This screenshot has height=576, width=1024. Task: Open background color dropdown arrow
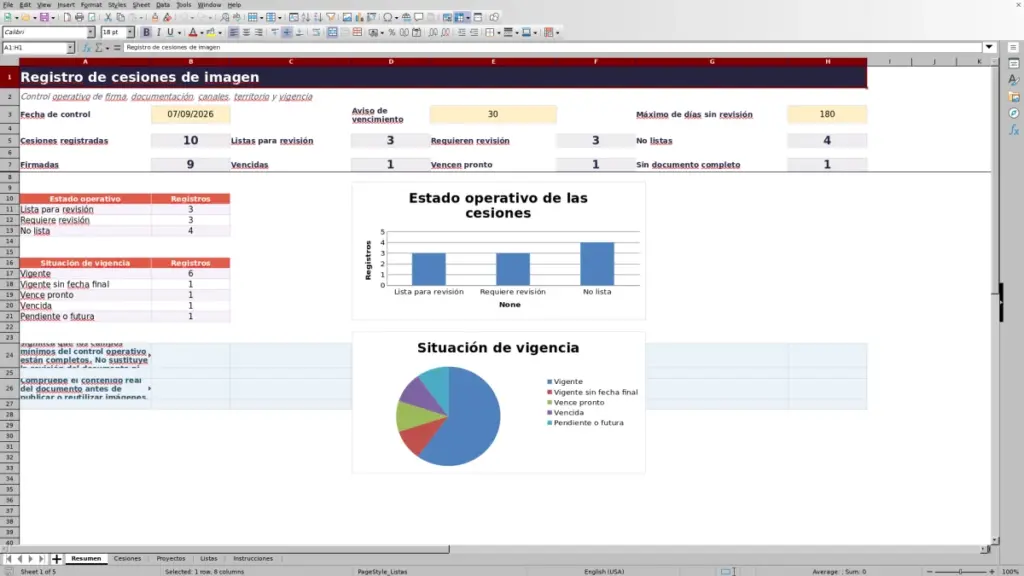click(x=220, y=33)
